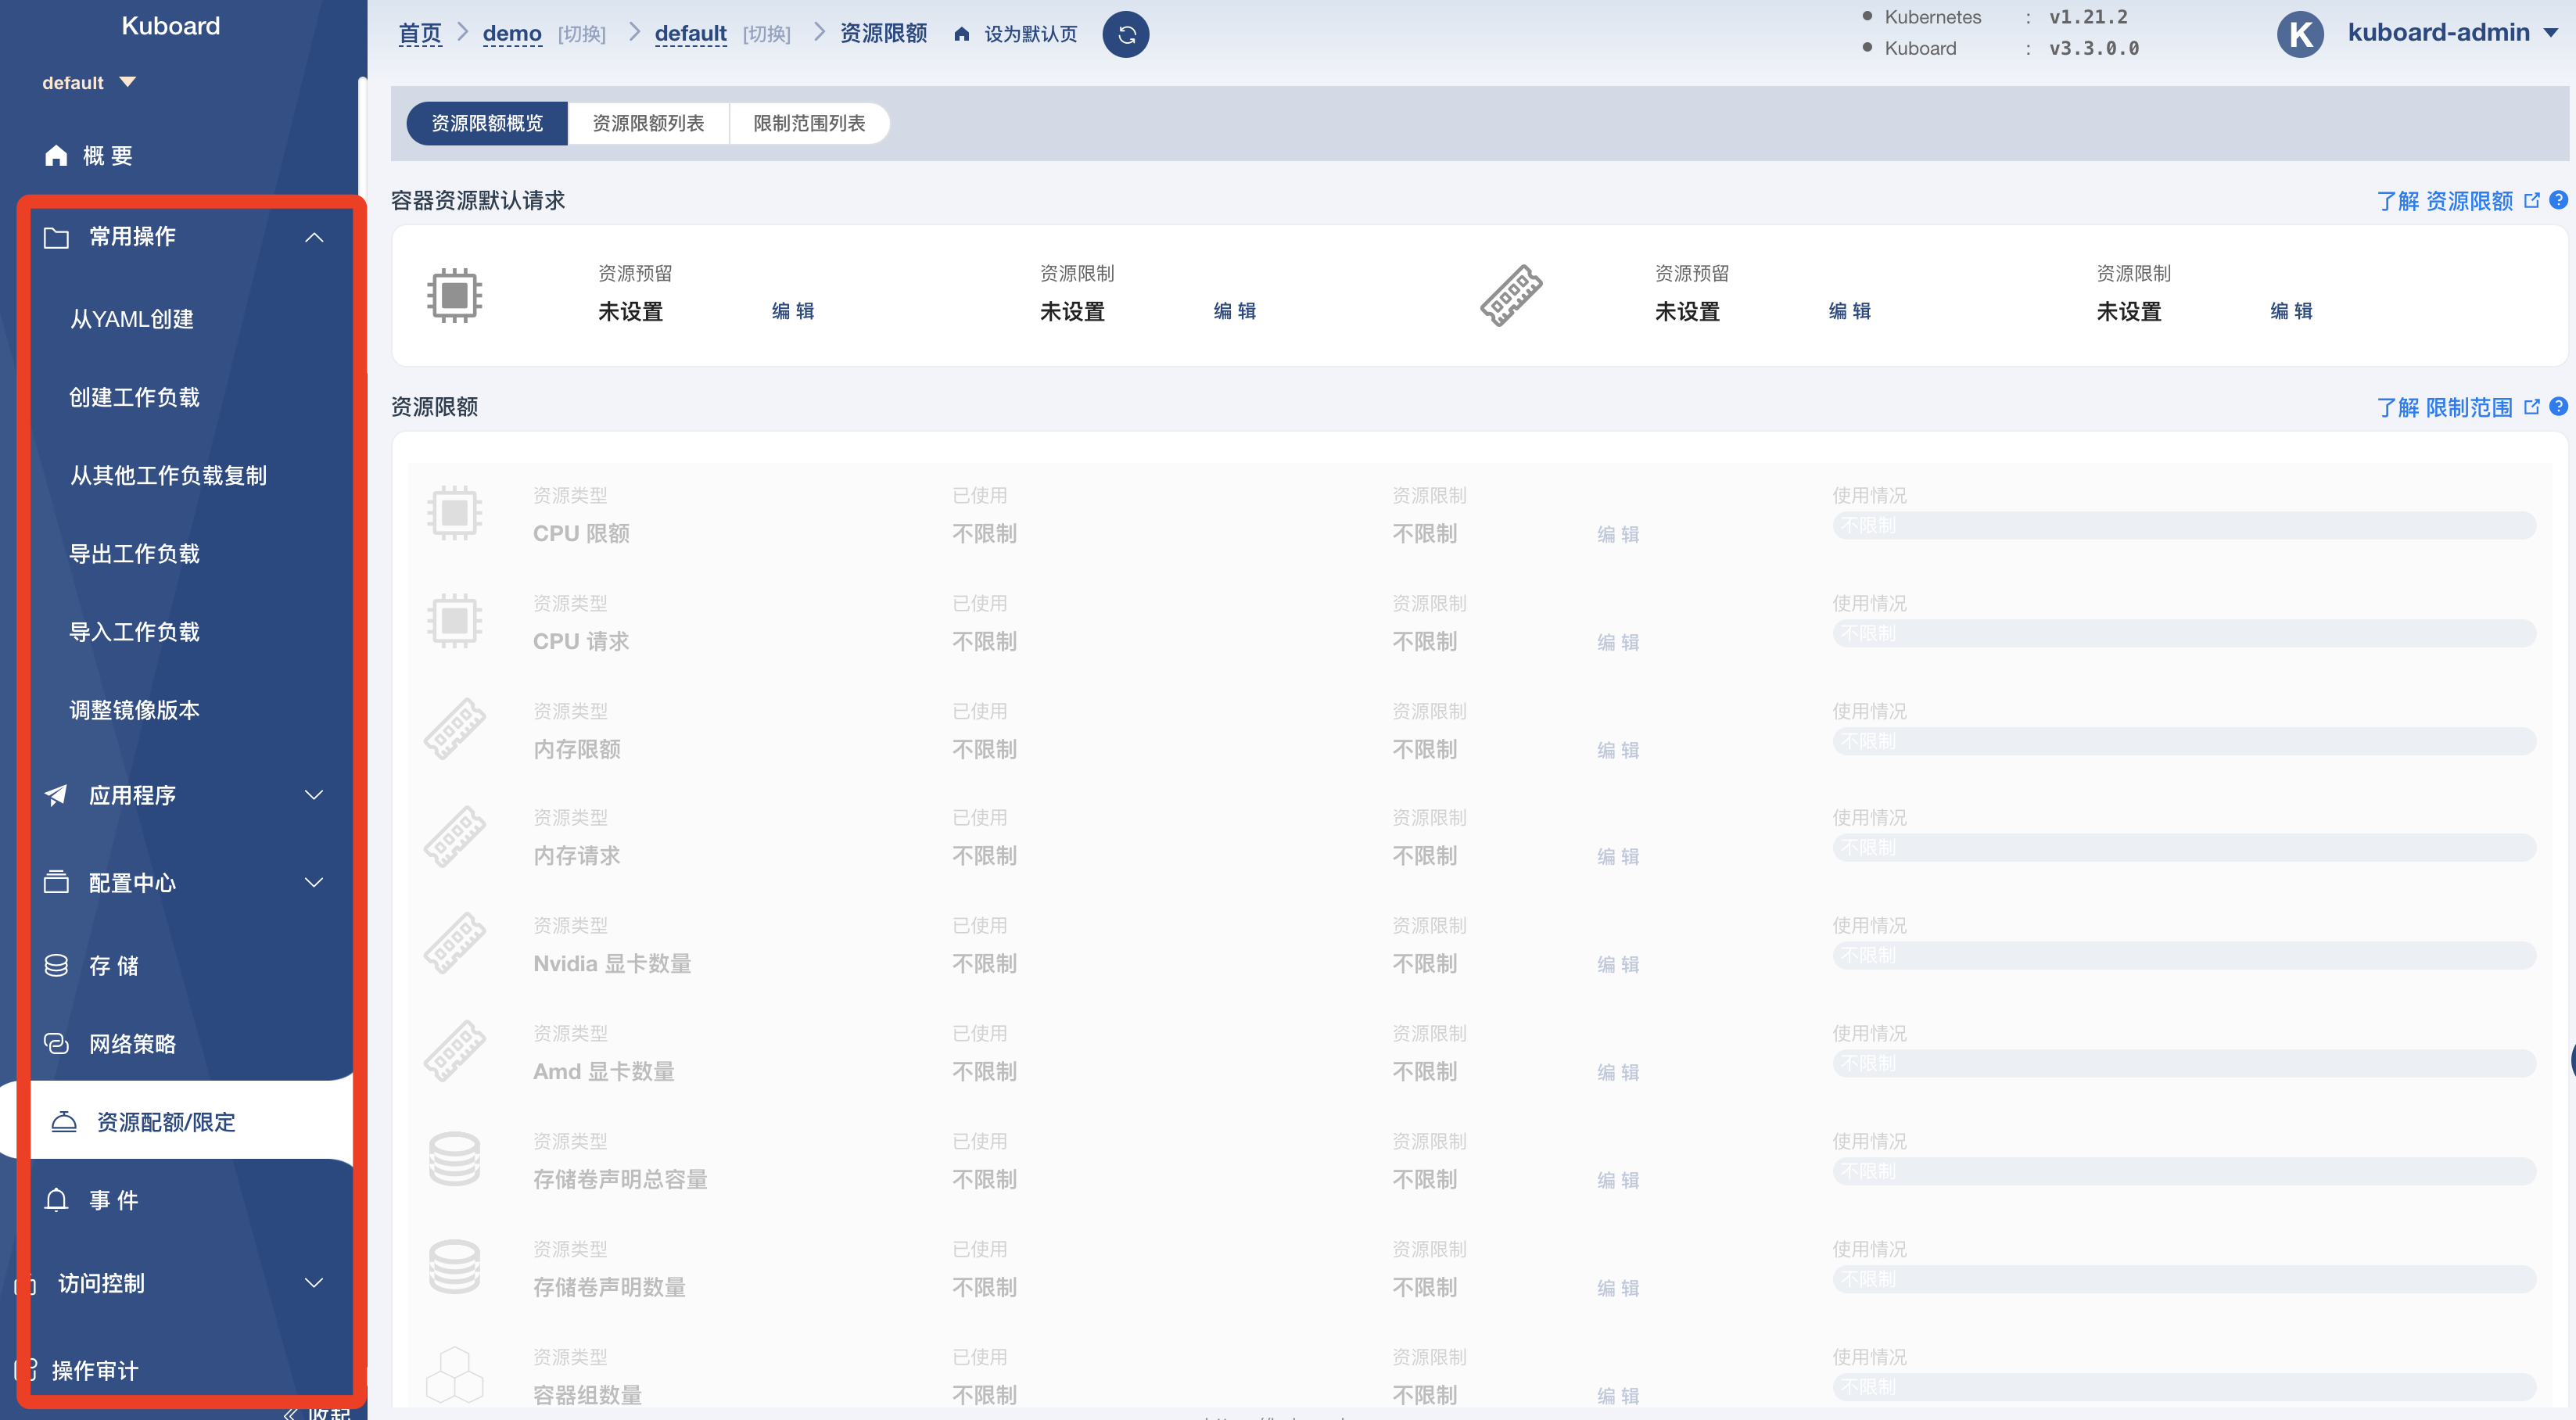
Task: Select 导出工作负载 in the sidebar
Action: (134, 553)
